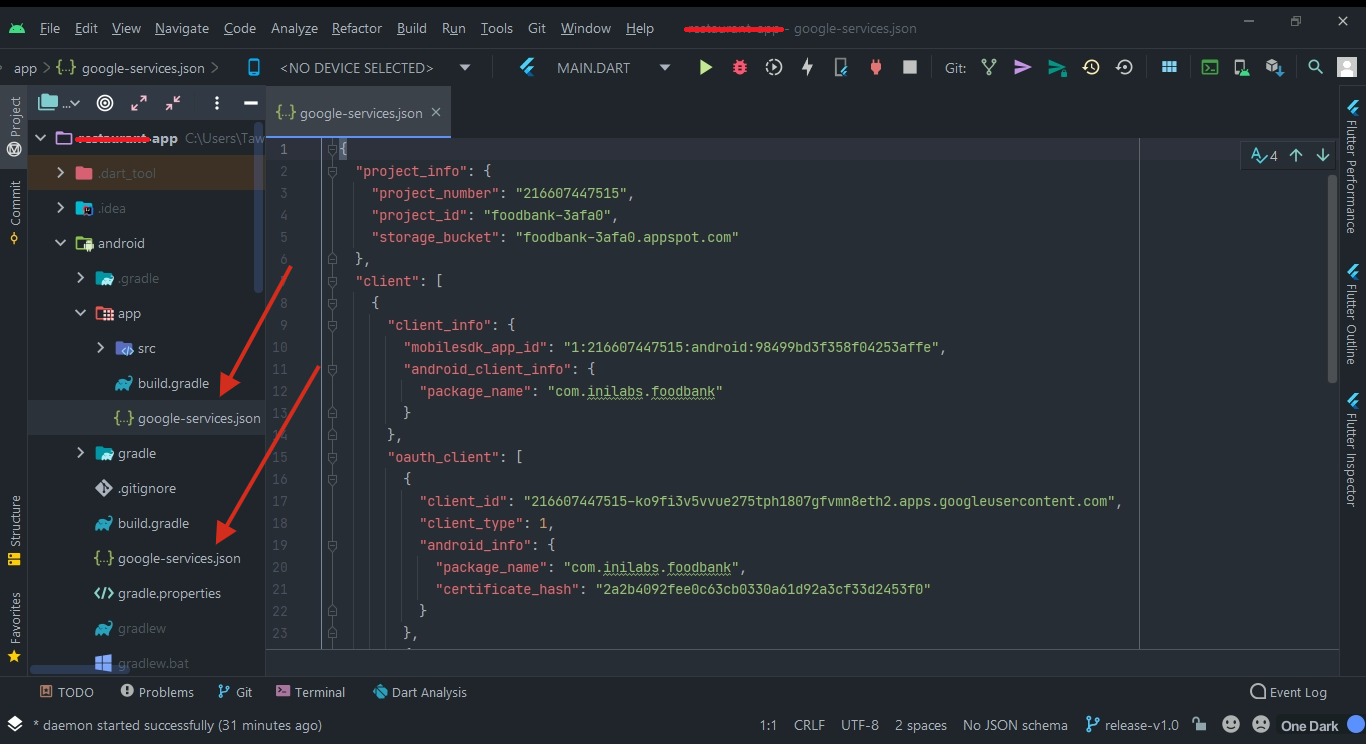Expand the .idea folder
The image size is (1366, 744).
[x=61, y=208]
